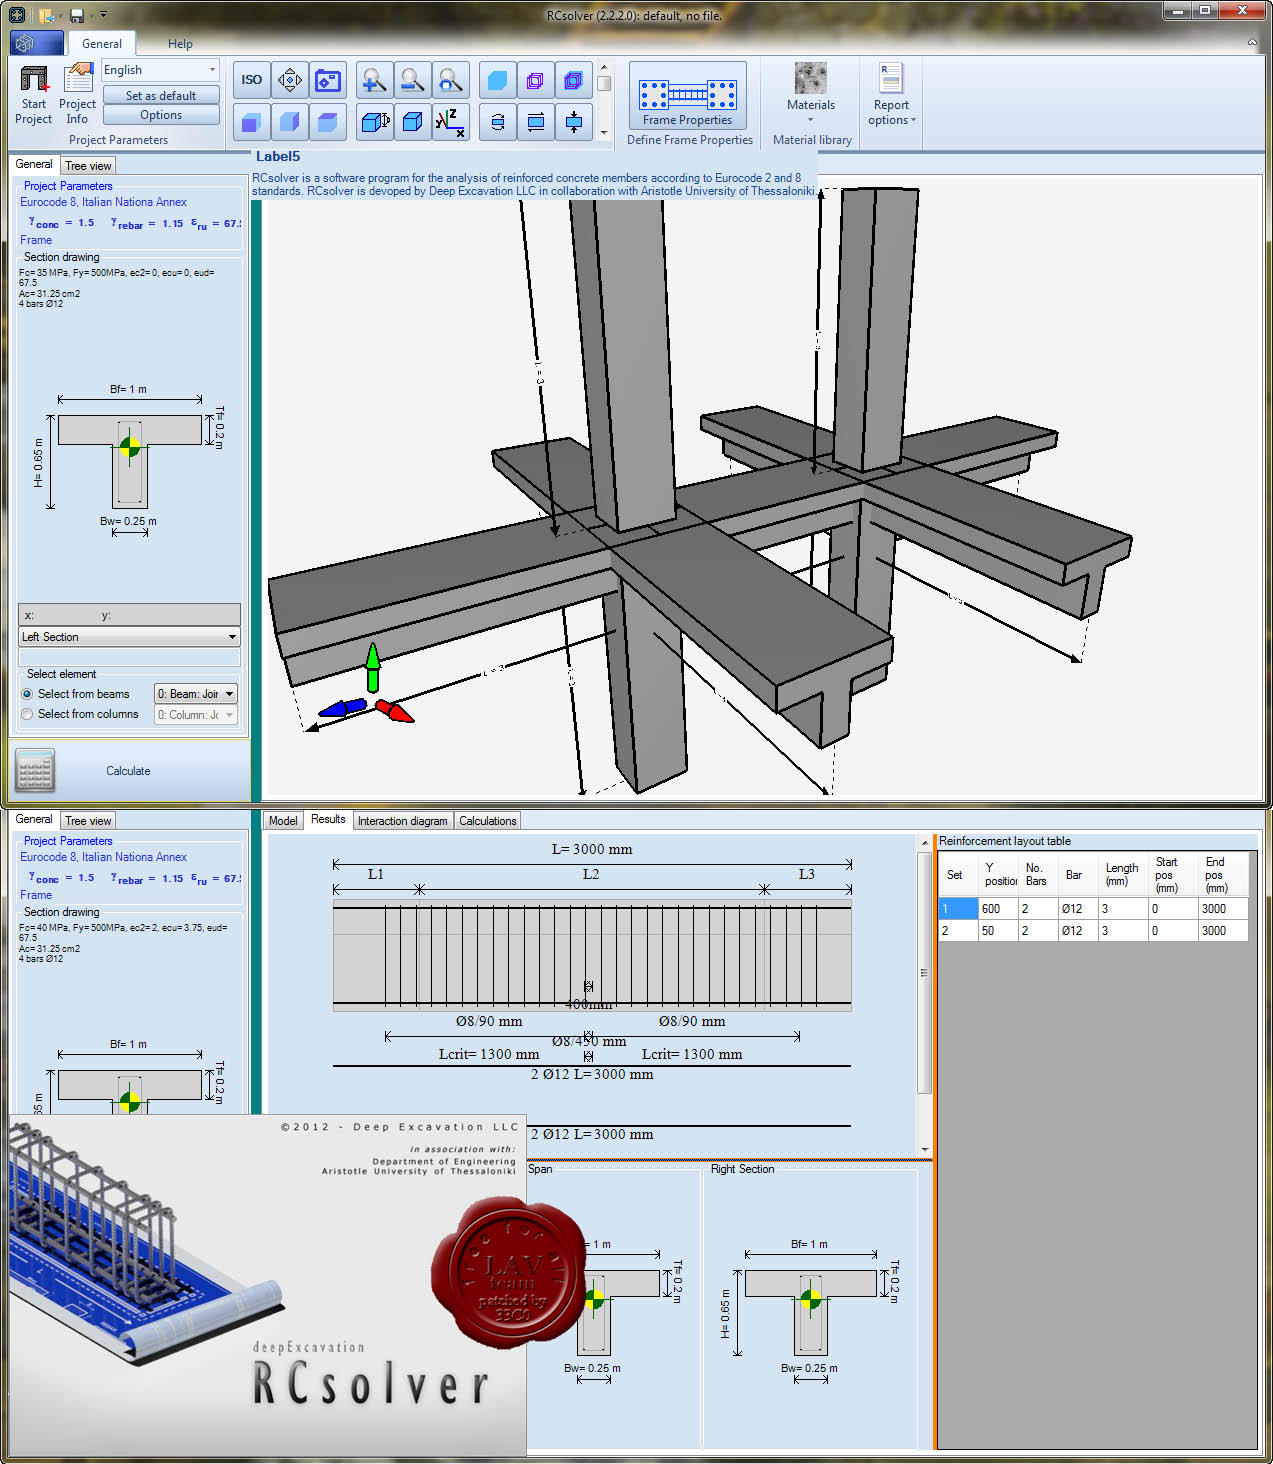Screen dimensions: 1273x1464
Task: Expand the Materials library dropdown
Action: pos(811,120)
